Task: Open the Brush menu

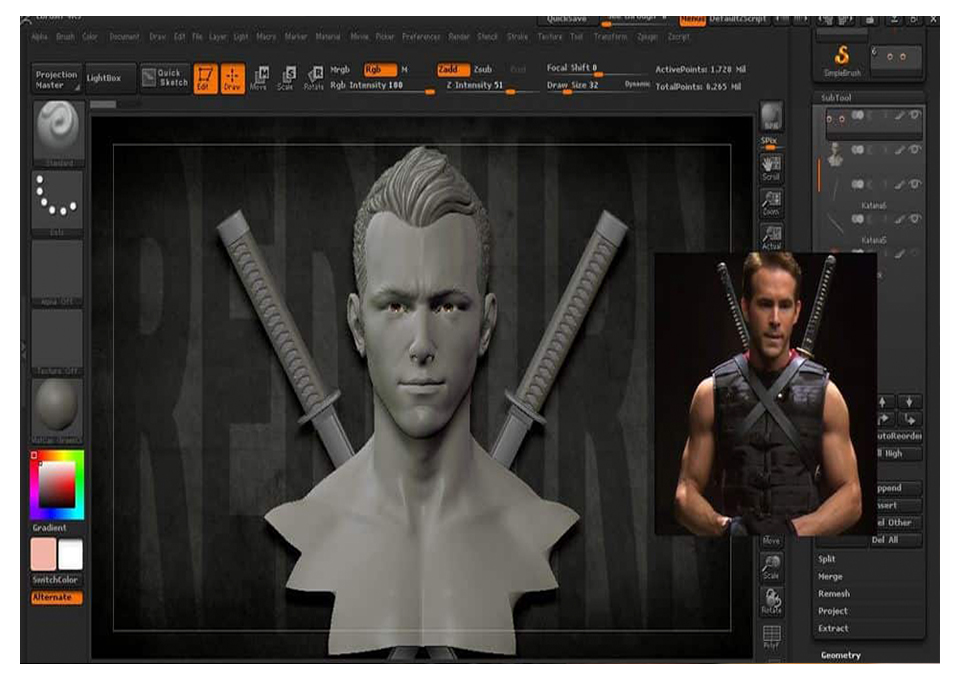Action: 66,37
